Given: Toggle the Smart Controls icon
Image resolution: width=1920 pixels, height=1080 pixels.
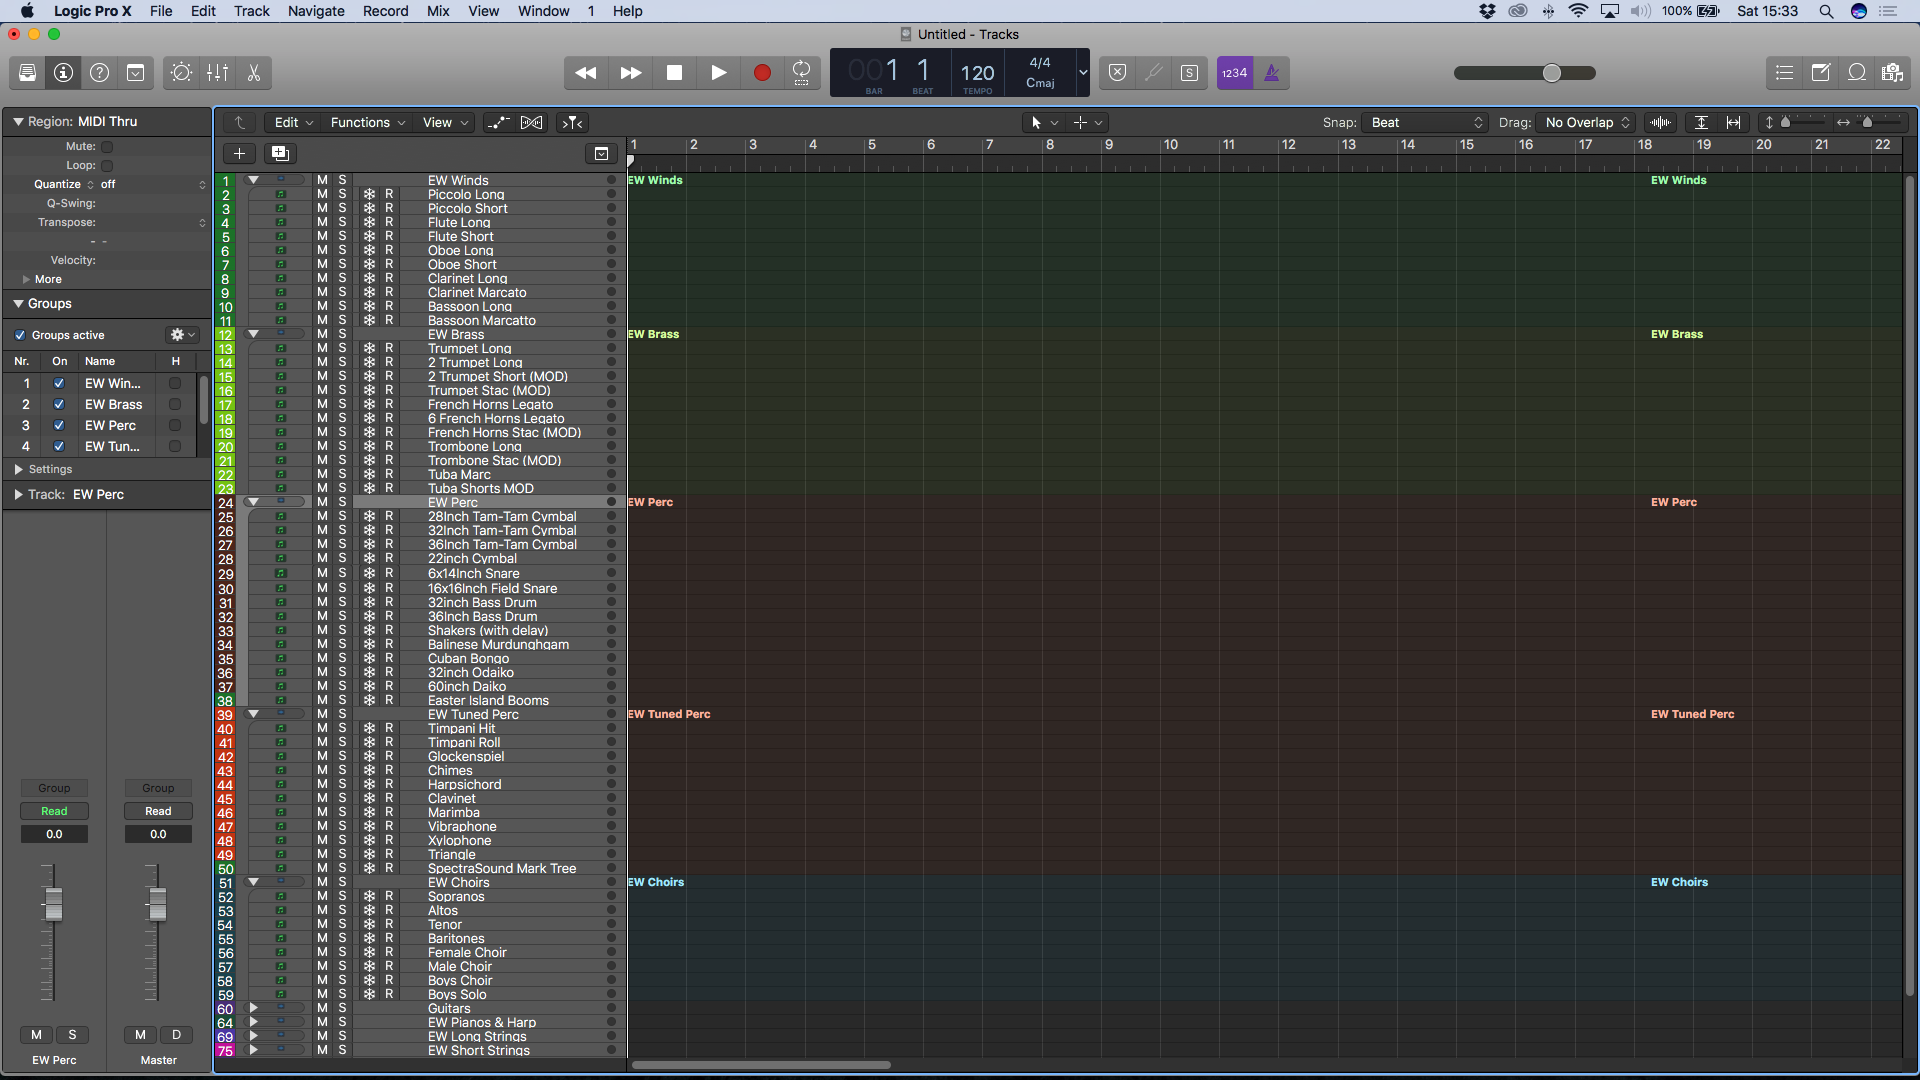Looking at the screenshot, I should coord(181,73).
